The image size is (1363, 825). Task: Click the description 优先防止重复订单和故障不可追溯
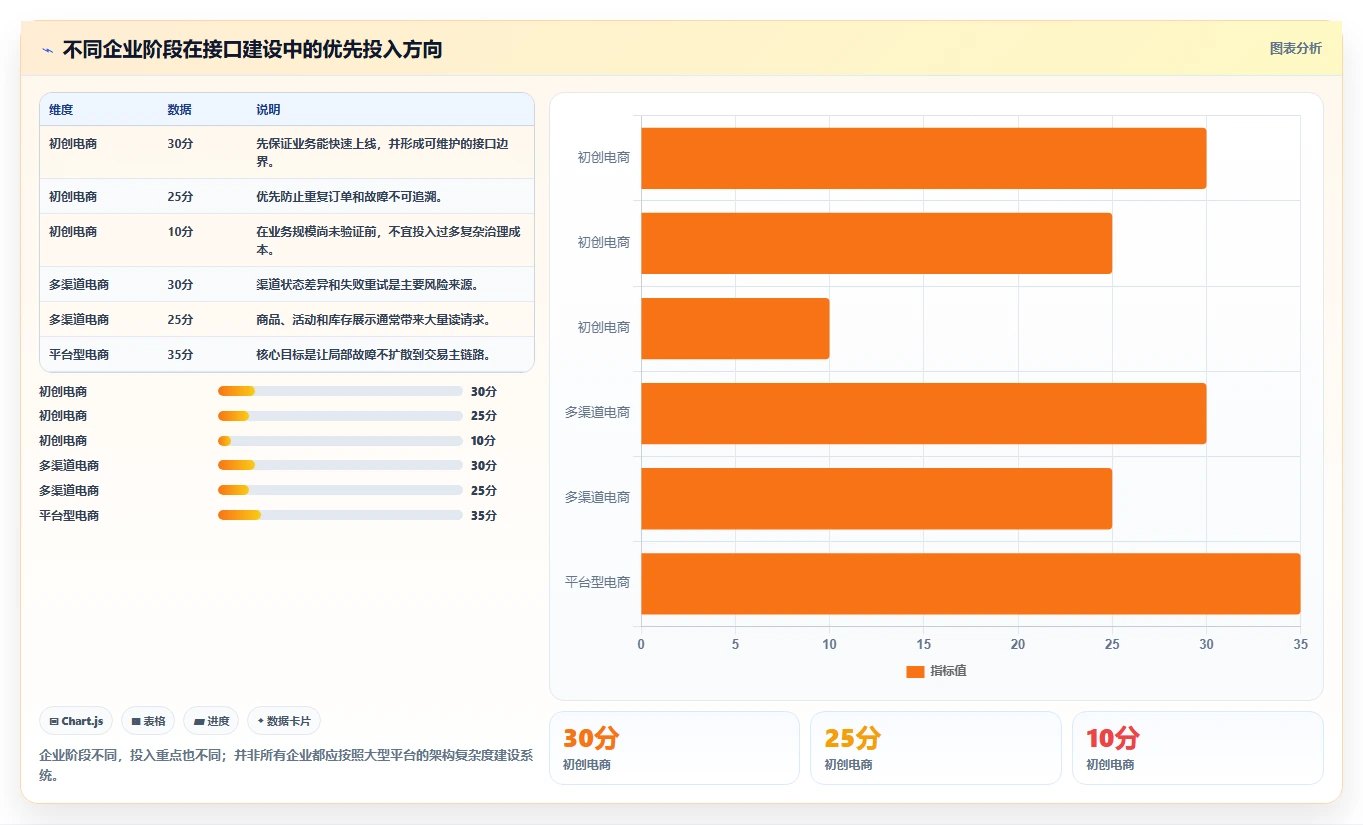[349, 197]
